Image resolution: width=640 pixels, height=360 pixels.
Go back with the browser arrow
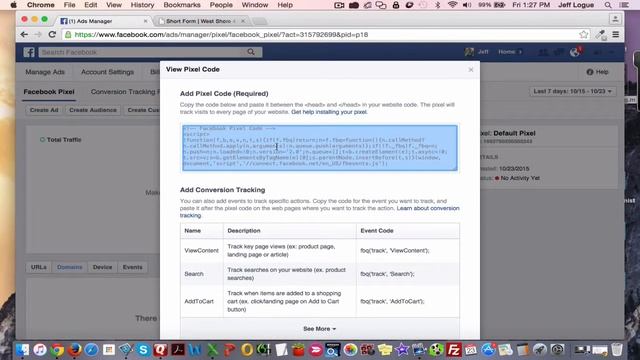pos(24,35)
